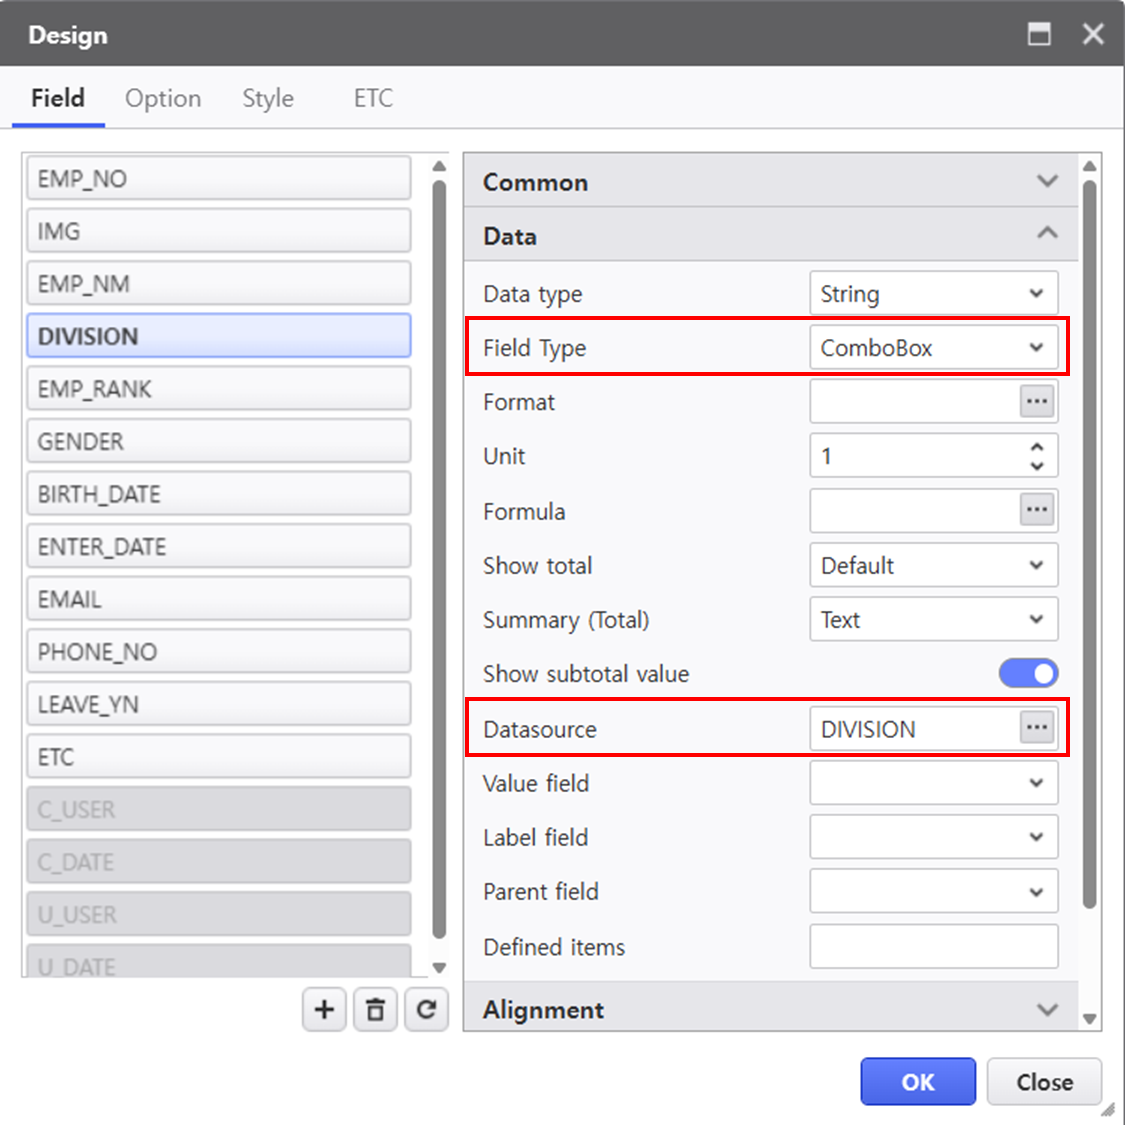Expand the Common section
Viewport: 1125px width, 1125px height.
pyautogui.click(x=771, y=181)
